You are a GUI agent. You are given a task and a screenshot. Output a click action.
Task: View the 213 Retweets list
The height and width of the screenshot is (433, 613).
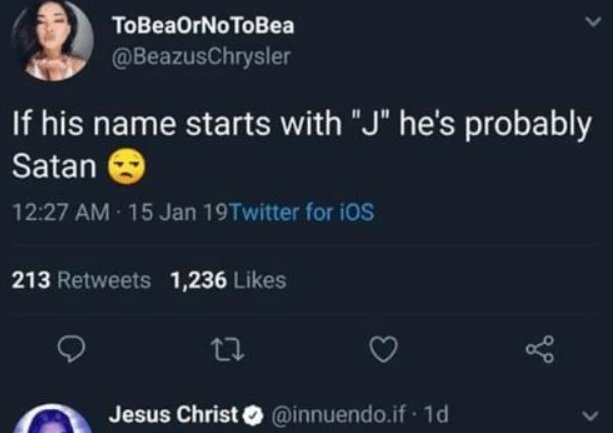tap(81, 281)
